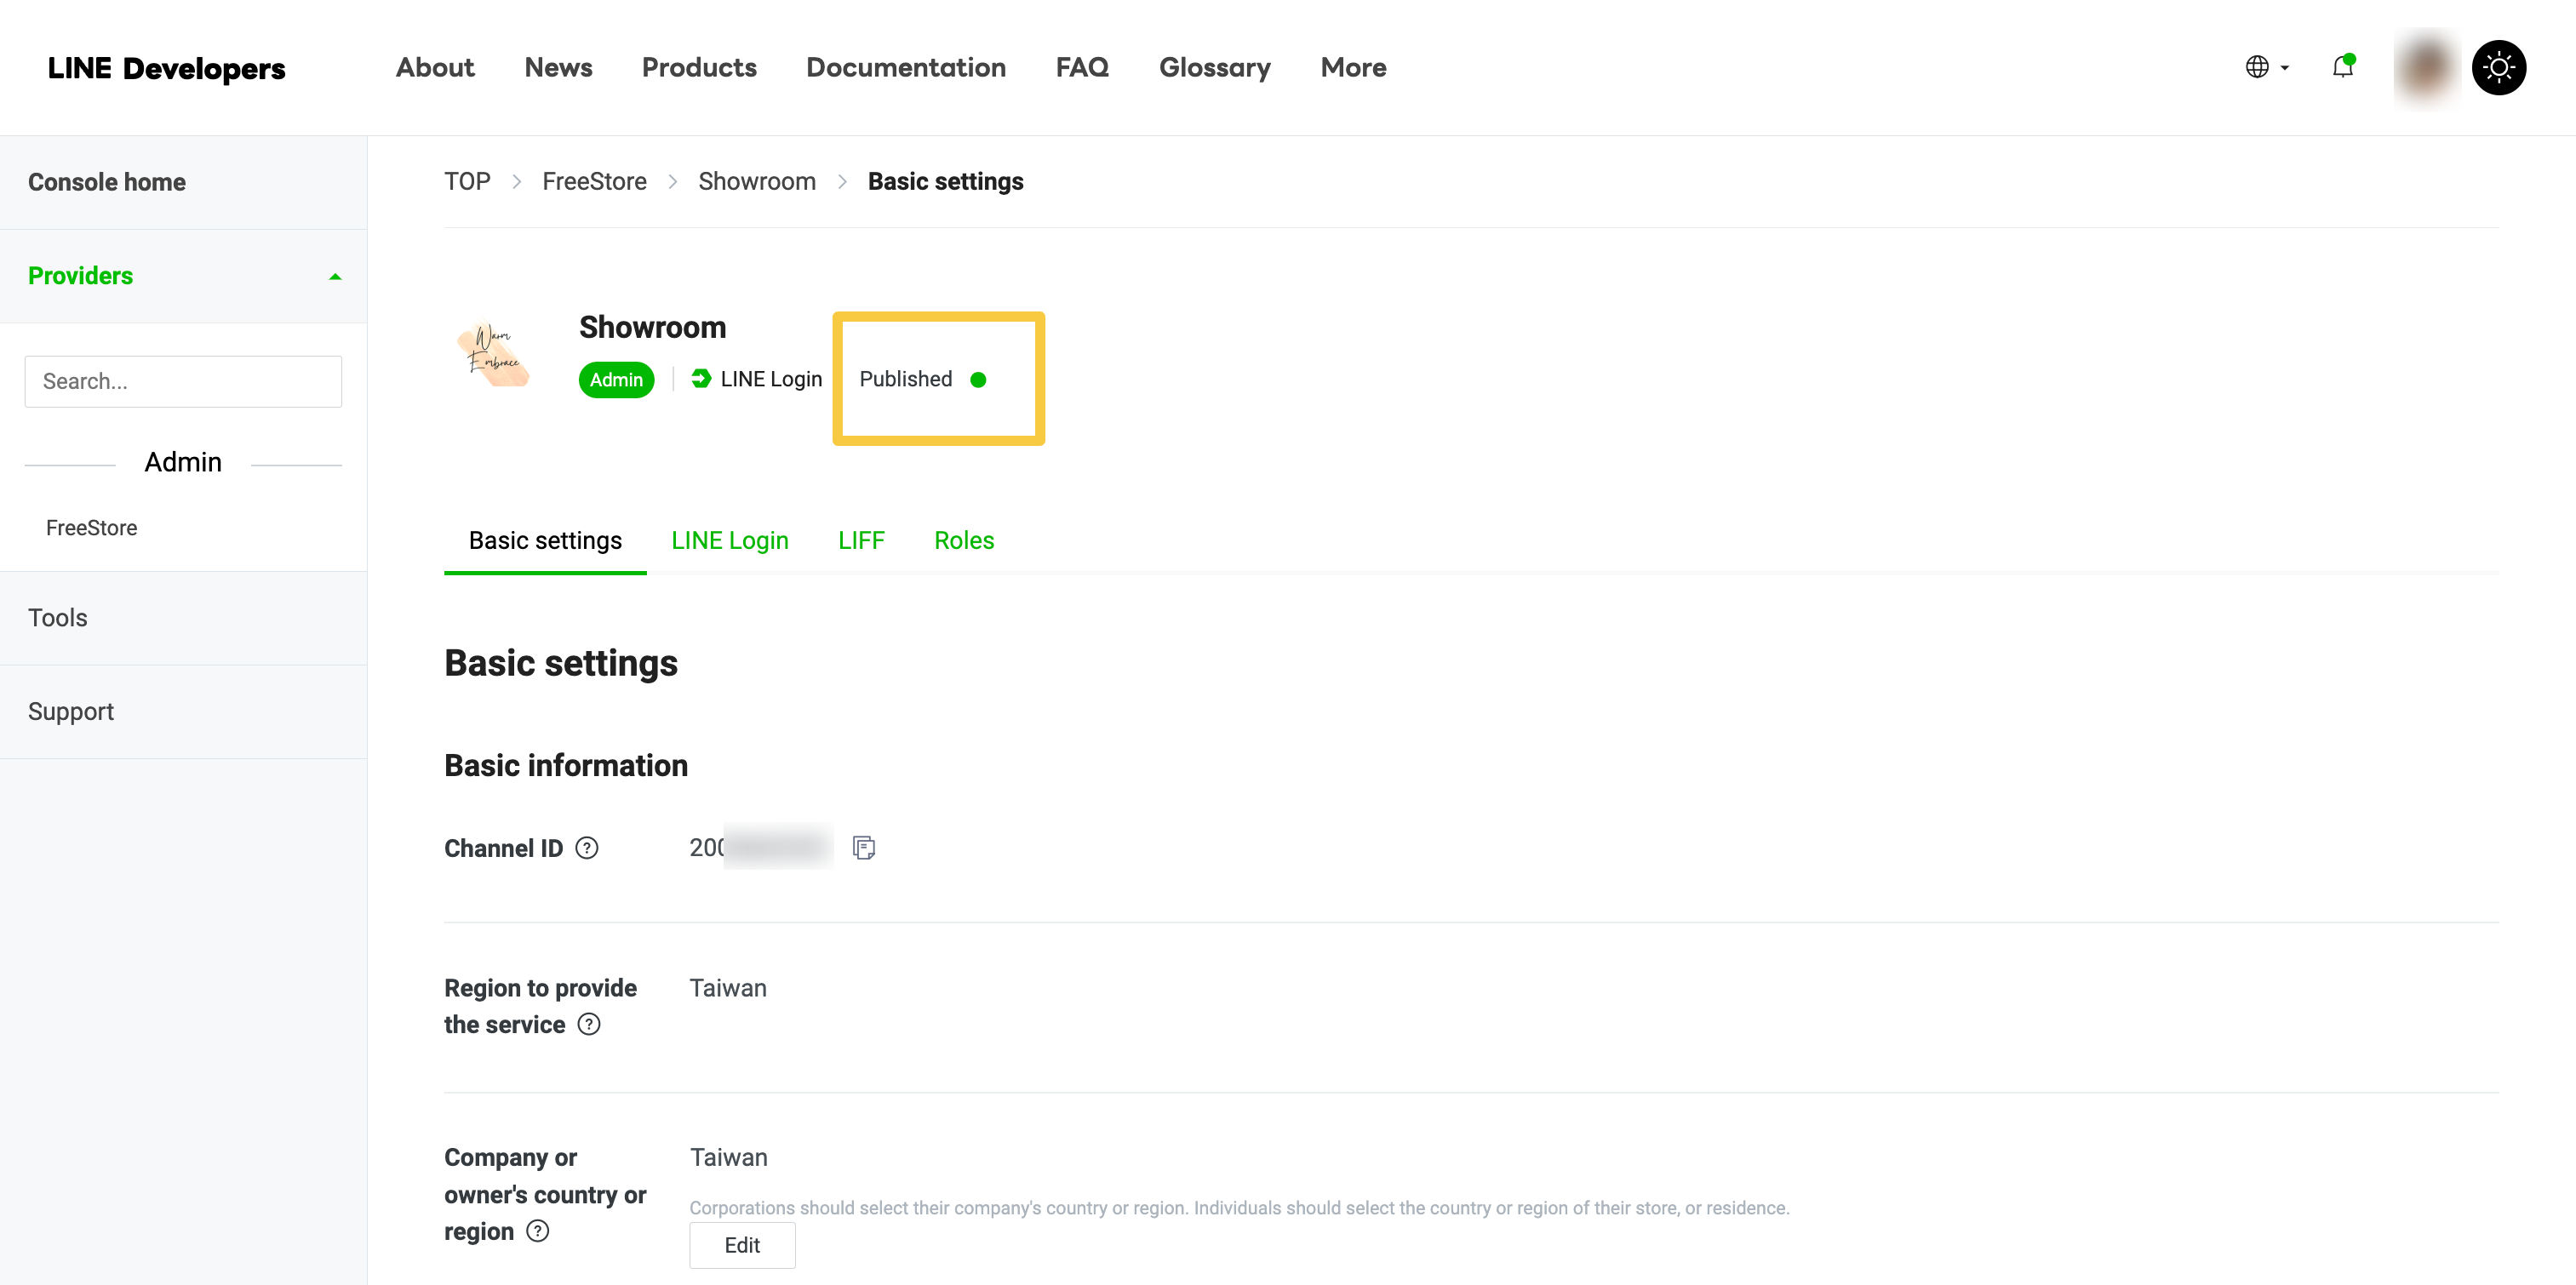2576x1285 pixels.
Task: Open the More menu in top navigation
Action: pos(1352,67)
